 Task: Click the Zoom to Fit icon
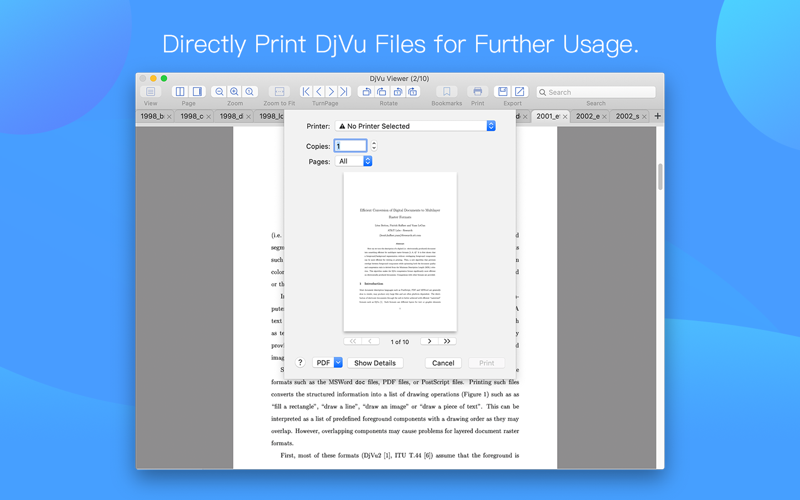(280, 92)
